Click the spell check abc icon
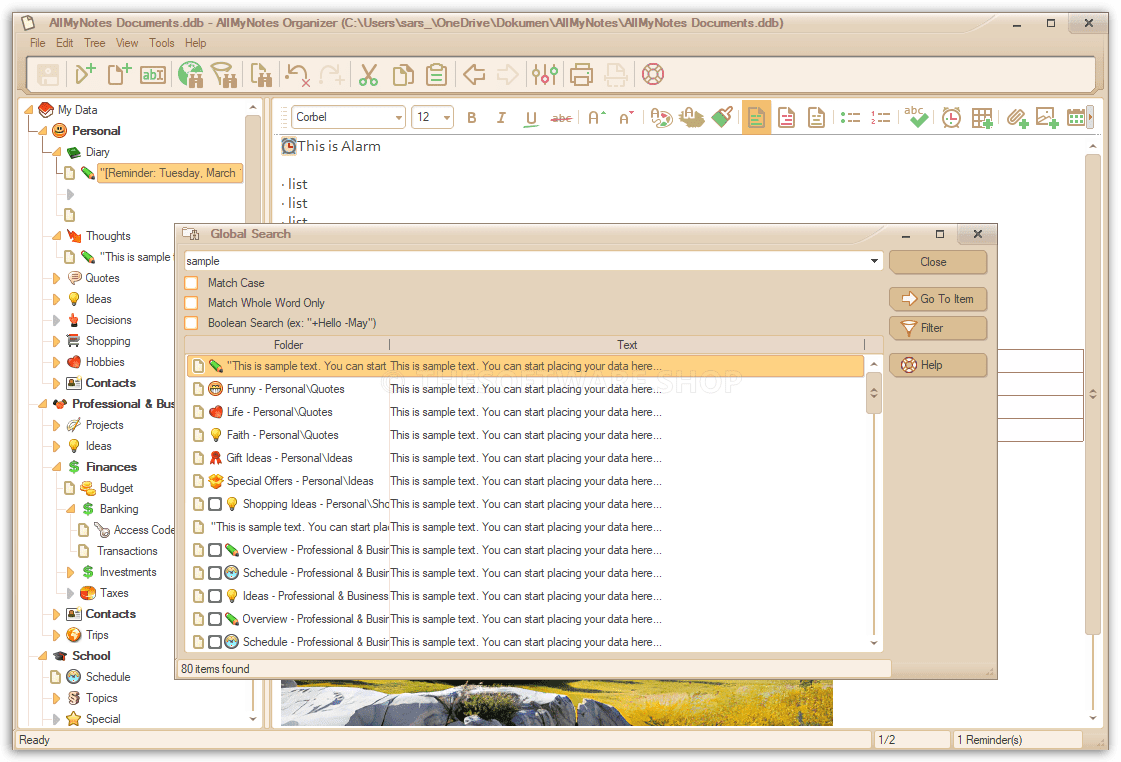 [916, 117]
